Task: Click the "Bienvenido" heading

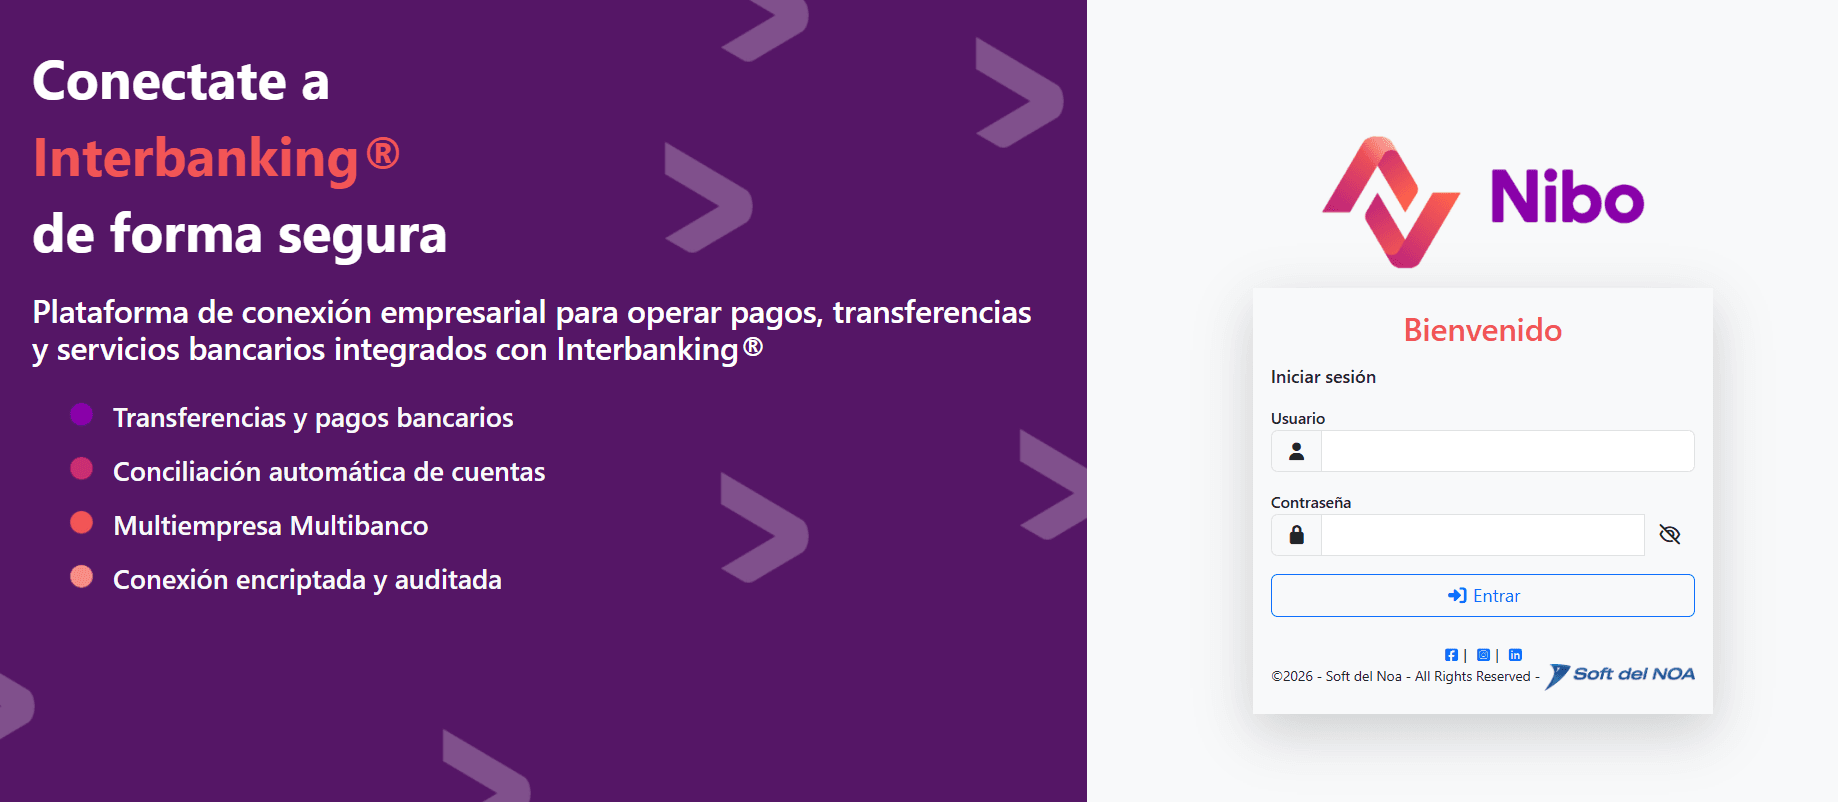Action: point(1482,330)
